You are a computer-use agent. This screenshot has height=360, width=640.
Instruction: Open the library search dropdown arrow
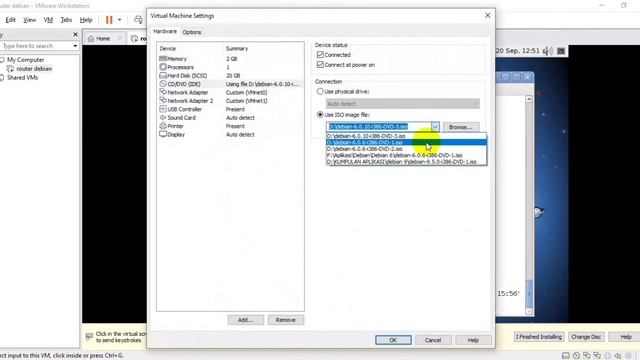[75, 46]
